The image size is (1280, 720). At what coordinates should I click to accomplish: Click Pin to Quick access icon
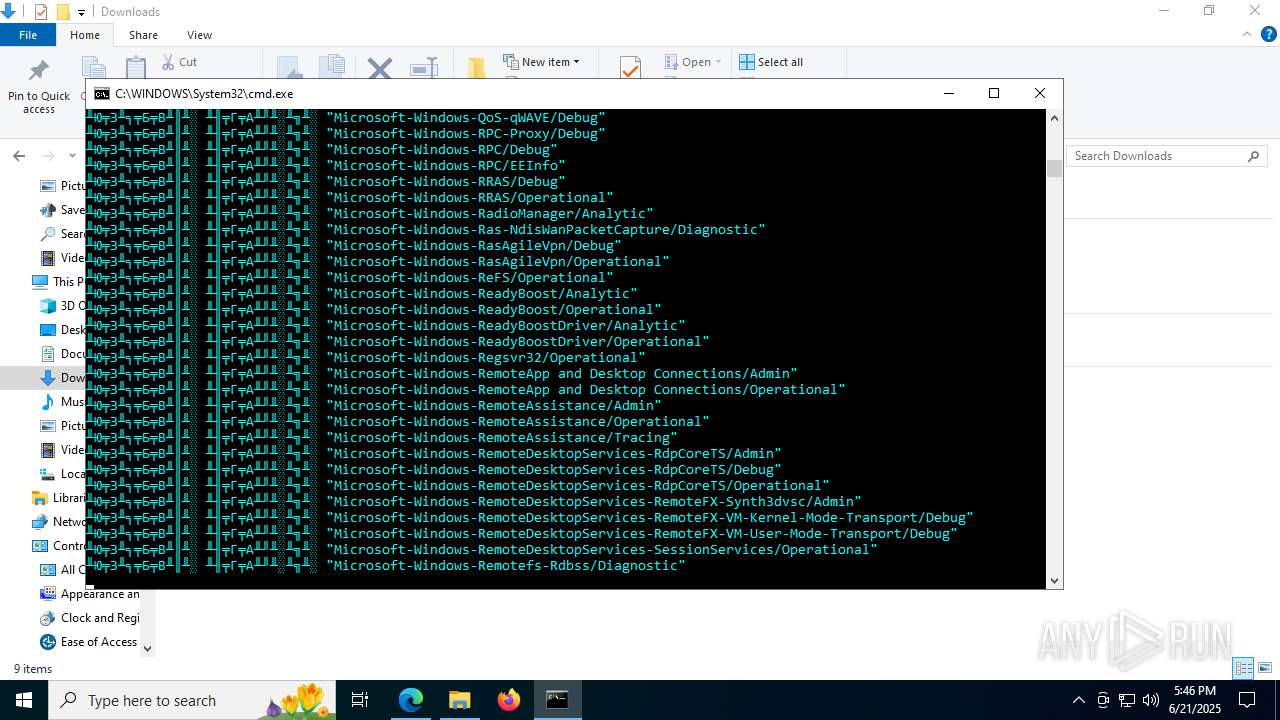(x=39, y=70)
